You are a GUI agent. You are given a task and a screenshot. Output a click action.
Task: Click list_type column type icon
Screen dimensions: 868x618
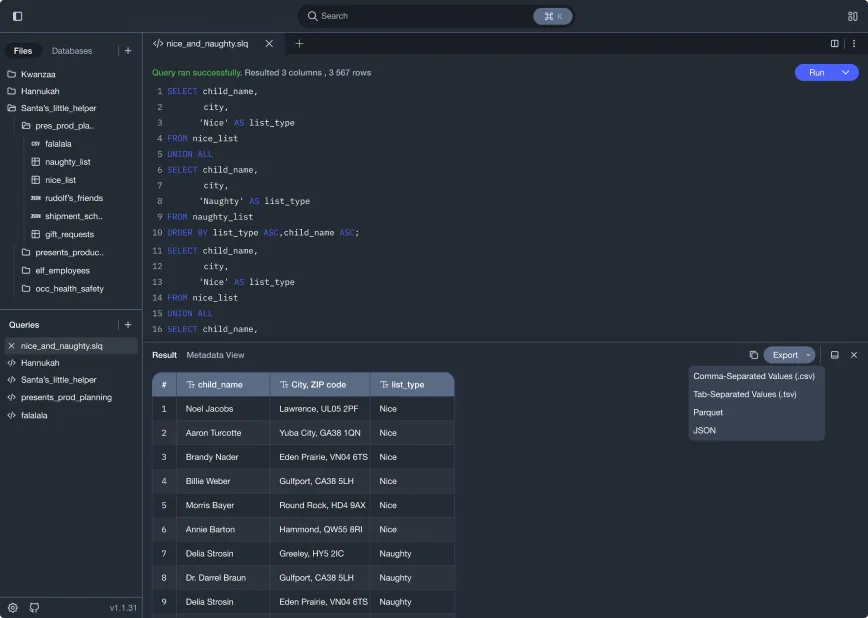384,385
